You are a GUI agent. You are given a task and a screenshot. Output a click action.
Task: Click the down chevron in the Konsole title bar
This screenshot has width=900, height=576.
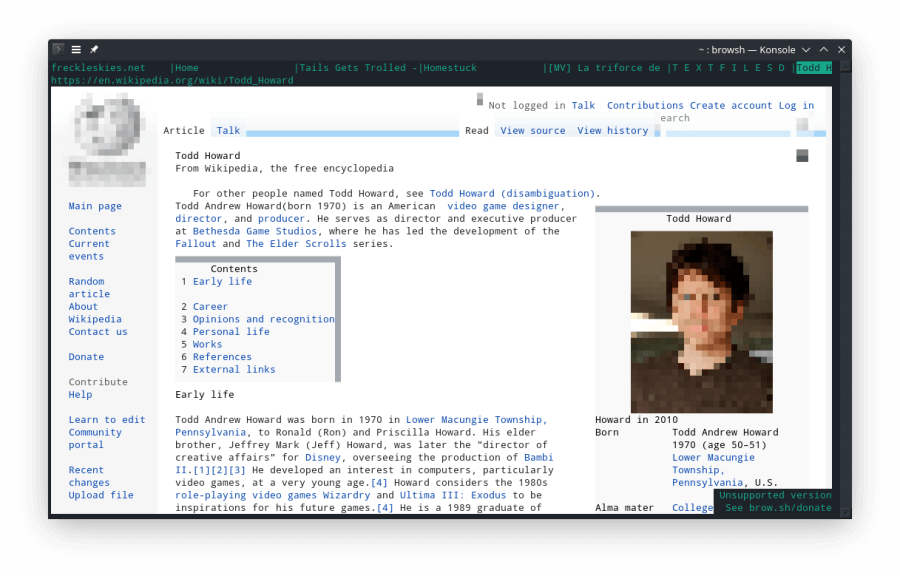[806, 50]
